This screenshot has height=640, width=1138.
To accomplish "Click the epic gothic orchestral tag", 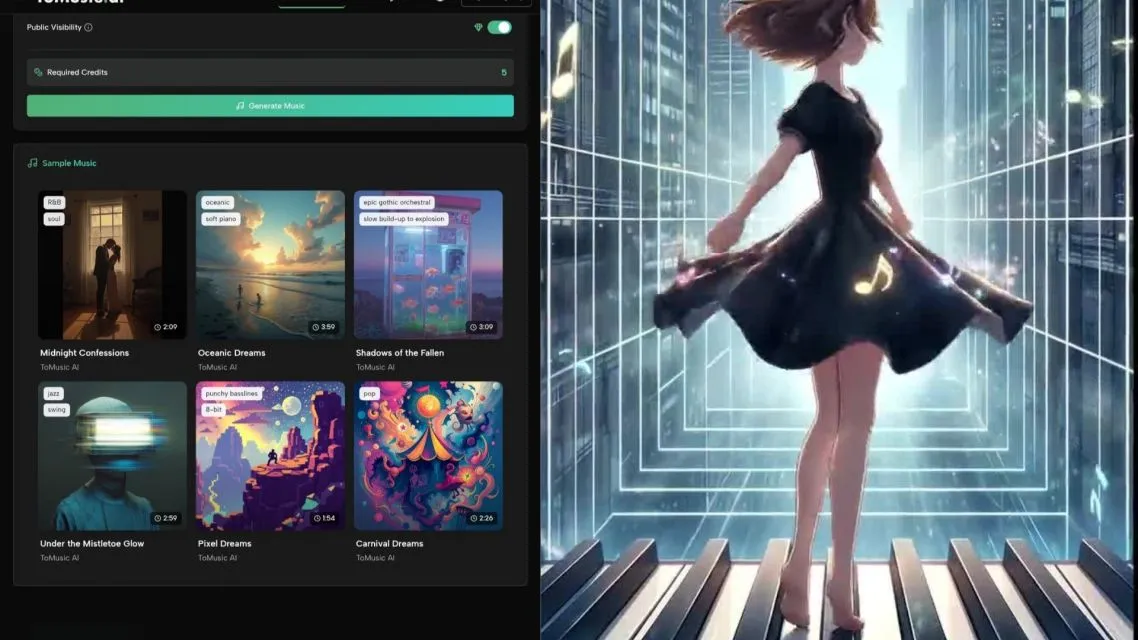I will click(x=397, y=202).
